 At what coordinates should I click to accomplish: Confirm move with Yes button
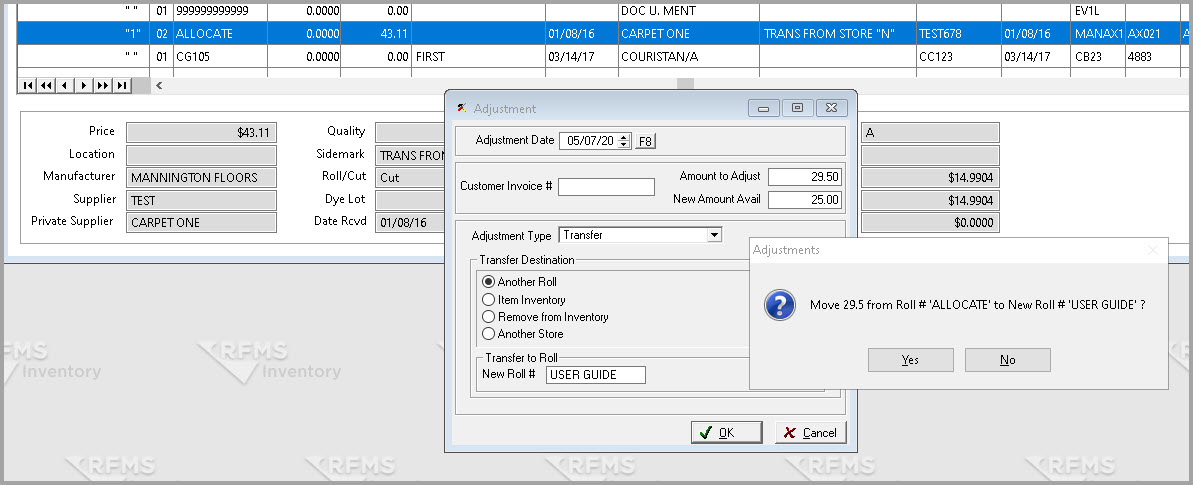click(x=910, y=360)
